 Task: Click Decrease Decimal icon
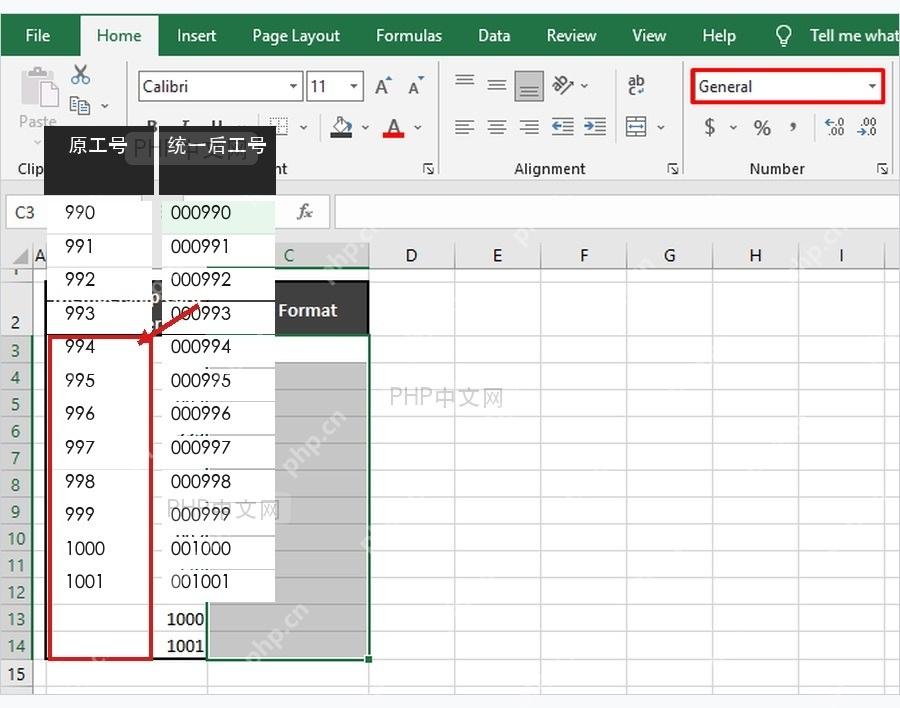[867, 126]
